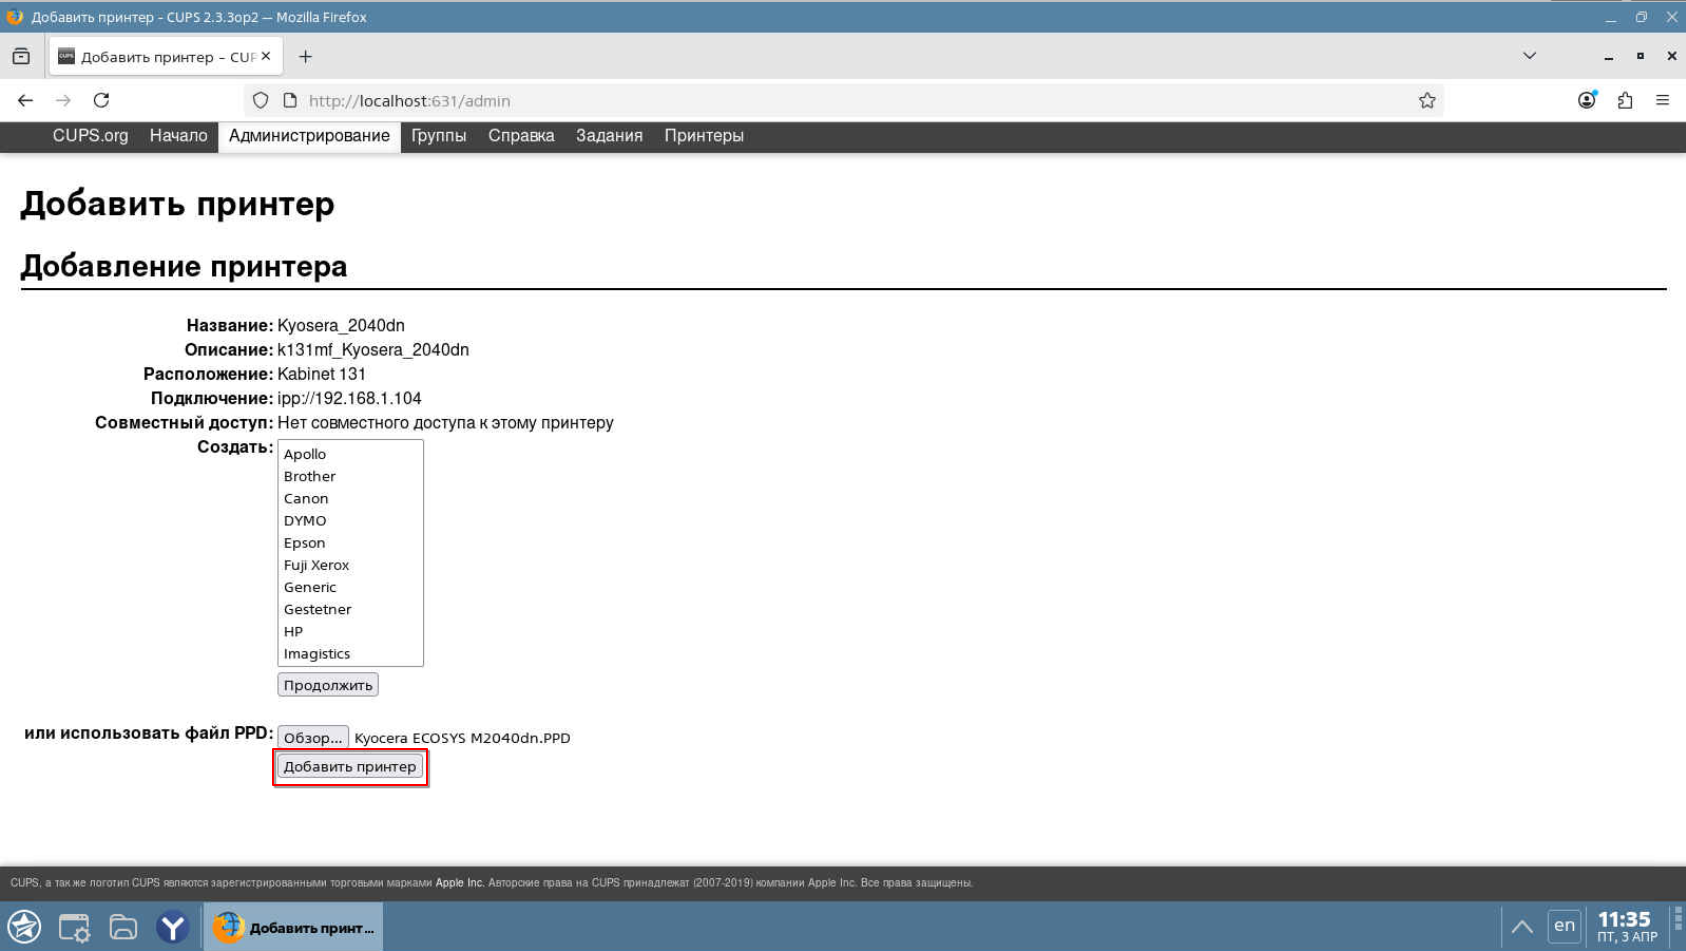Screen dimensions: 1686x951
Task: Switch the keyboard layout indicator en
Action: [x=1564, y=926]
